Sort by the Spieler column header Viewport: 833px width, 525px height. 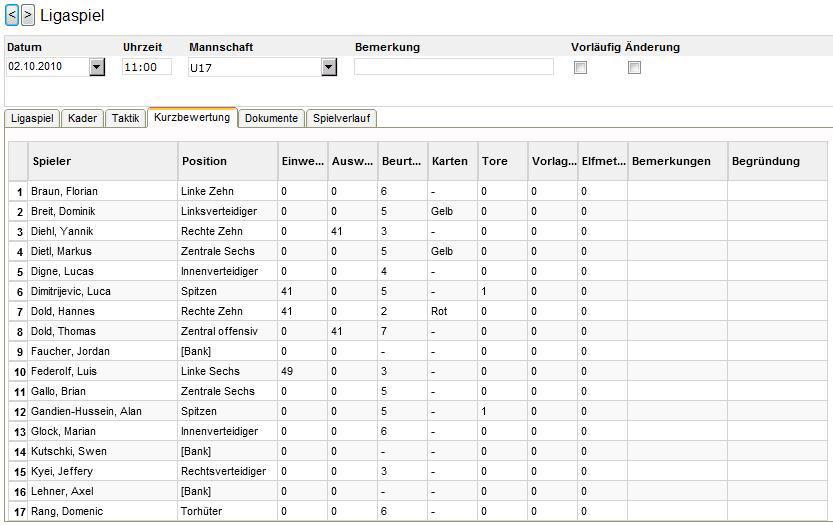point(103,161)
